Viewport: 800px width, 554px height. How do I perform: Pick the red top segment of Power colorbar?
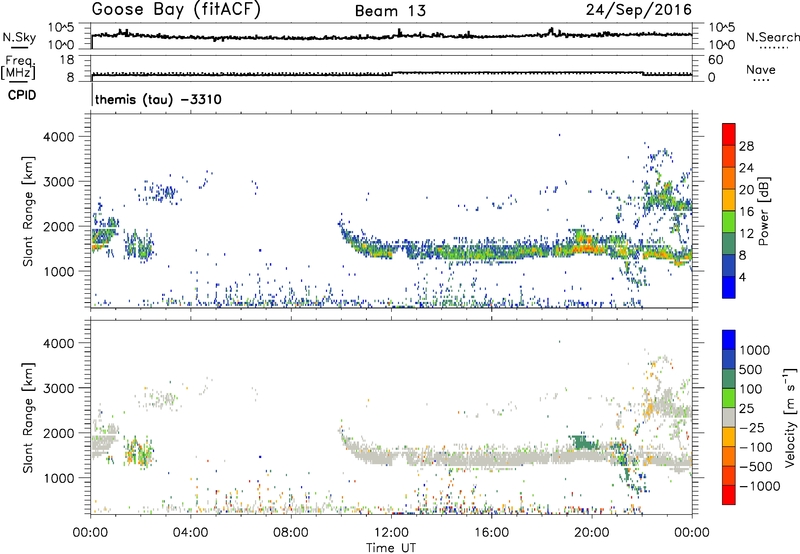pos(729,134)
